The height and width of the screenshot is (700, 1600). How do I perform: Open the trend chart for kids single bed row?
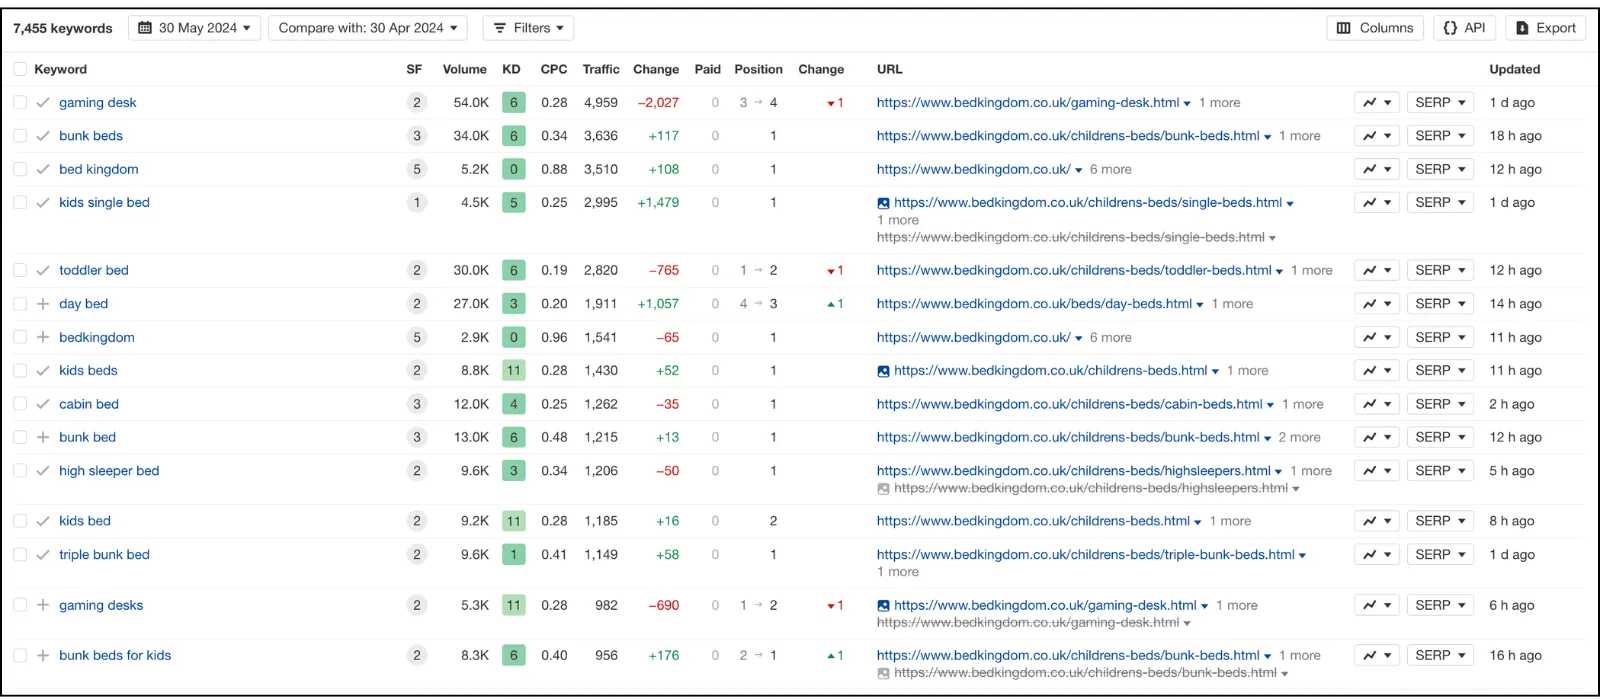tap(1377, 202)
